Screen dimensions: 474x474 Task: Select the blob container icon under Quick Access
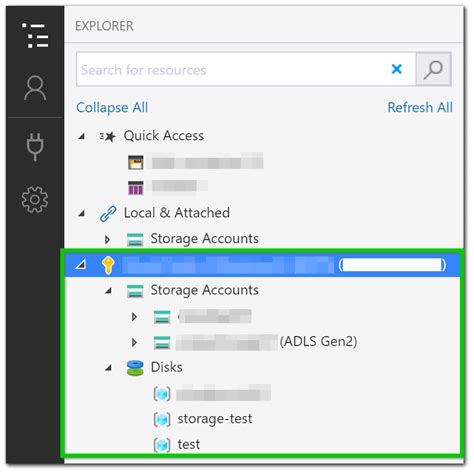point(136,163)
